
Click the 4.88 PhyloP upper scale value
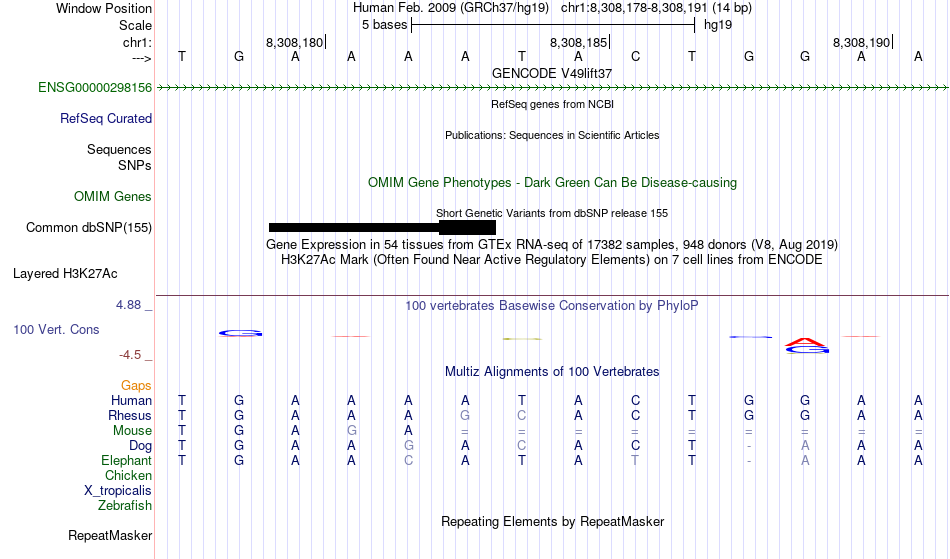pyautogui.click(x=129, y=305)
